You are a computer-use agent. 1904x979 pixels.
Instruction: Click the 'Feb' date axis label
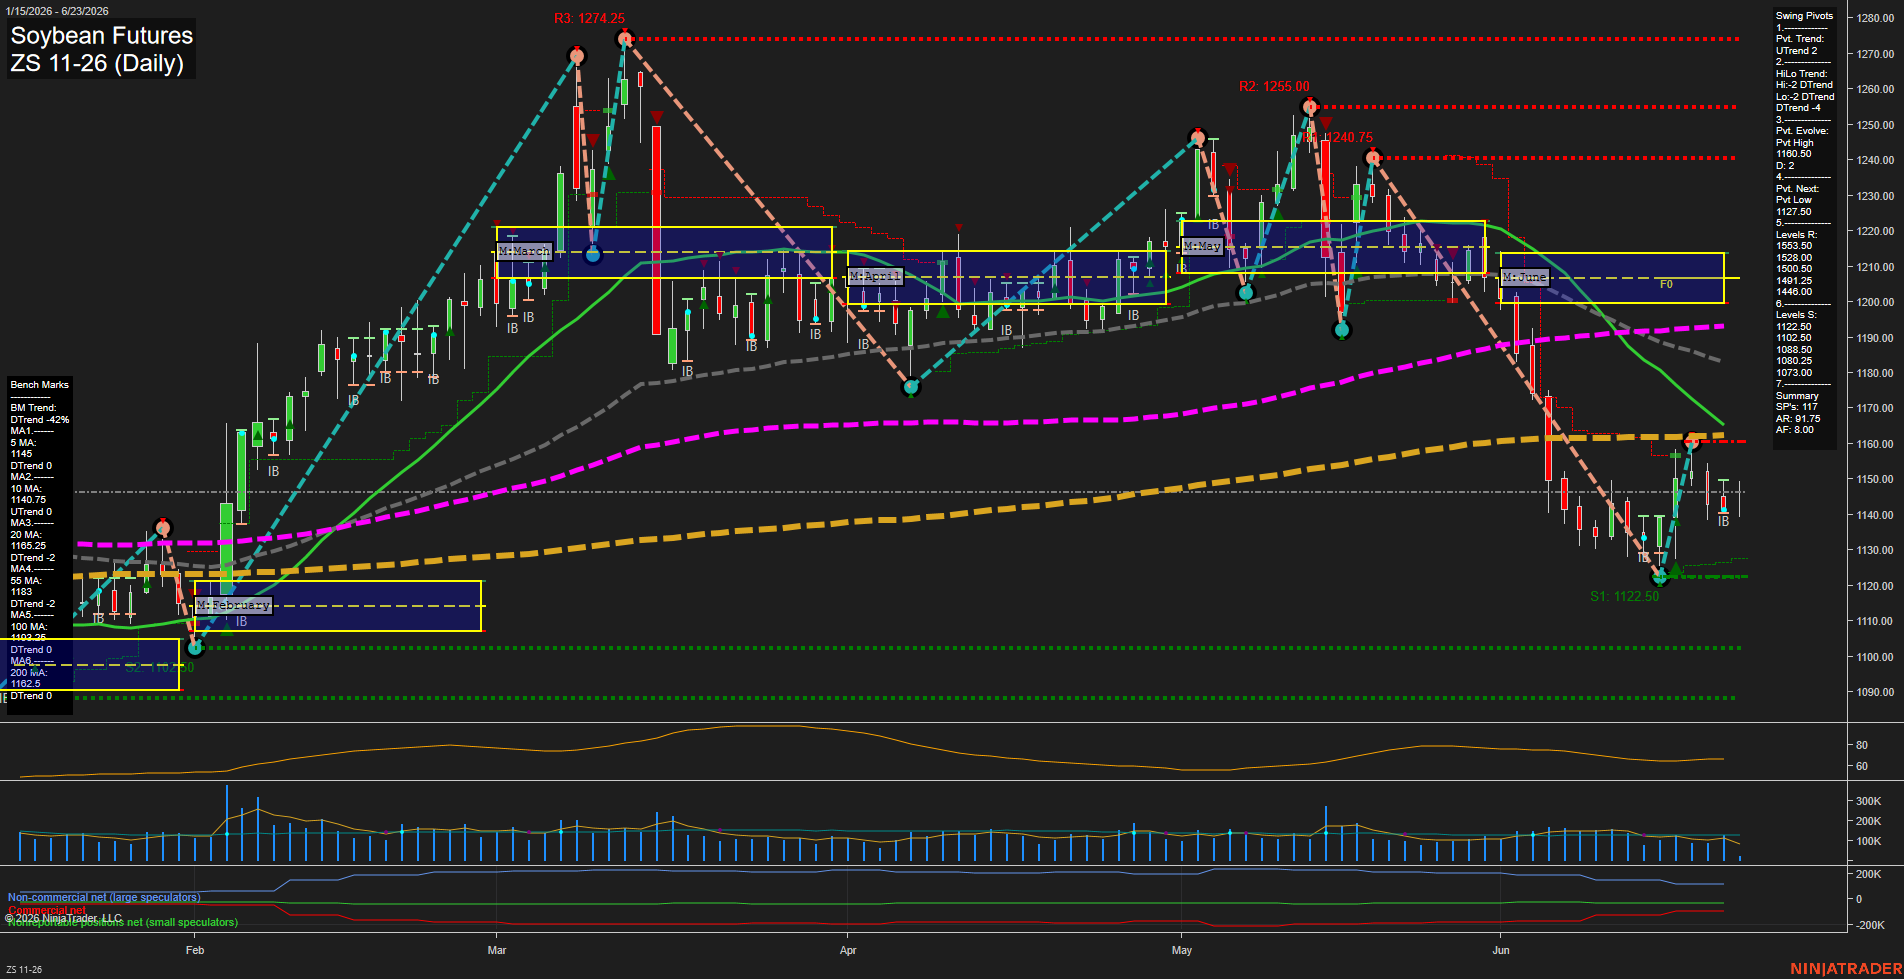195,950
